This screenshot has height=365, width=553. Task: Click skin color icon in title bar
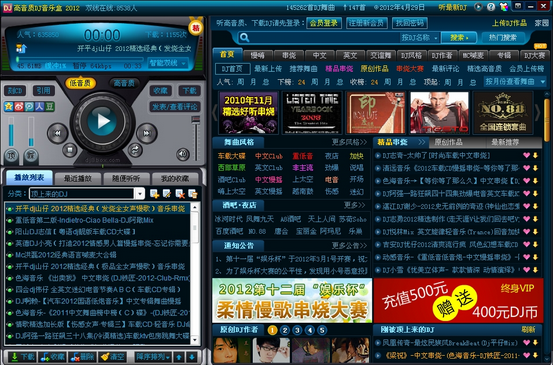[x=504, y=7]
